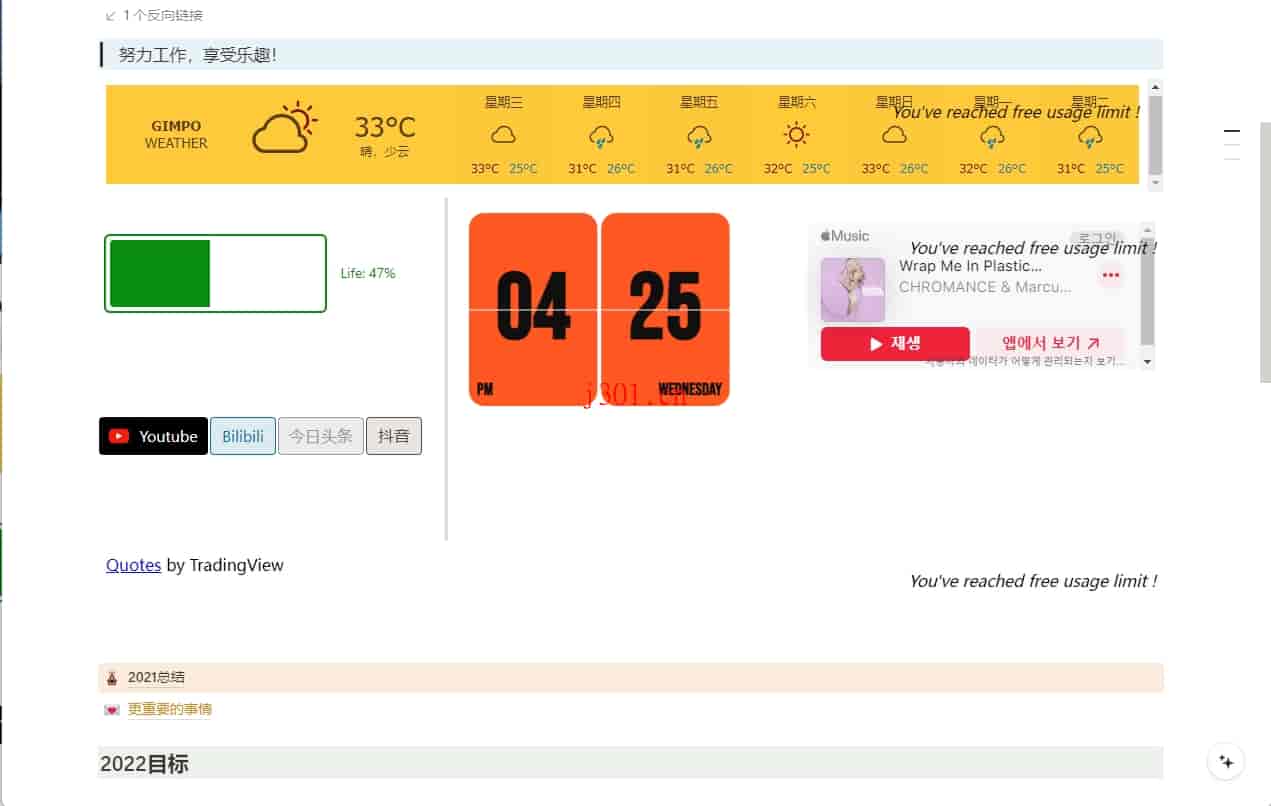Jump via the top table-of-contents marker
The image size is (1271, 806).
pyautogui.click(x=1232, y=131)
